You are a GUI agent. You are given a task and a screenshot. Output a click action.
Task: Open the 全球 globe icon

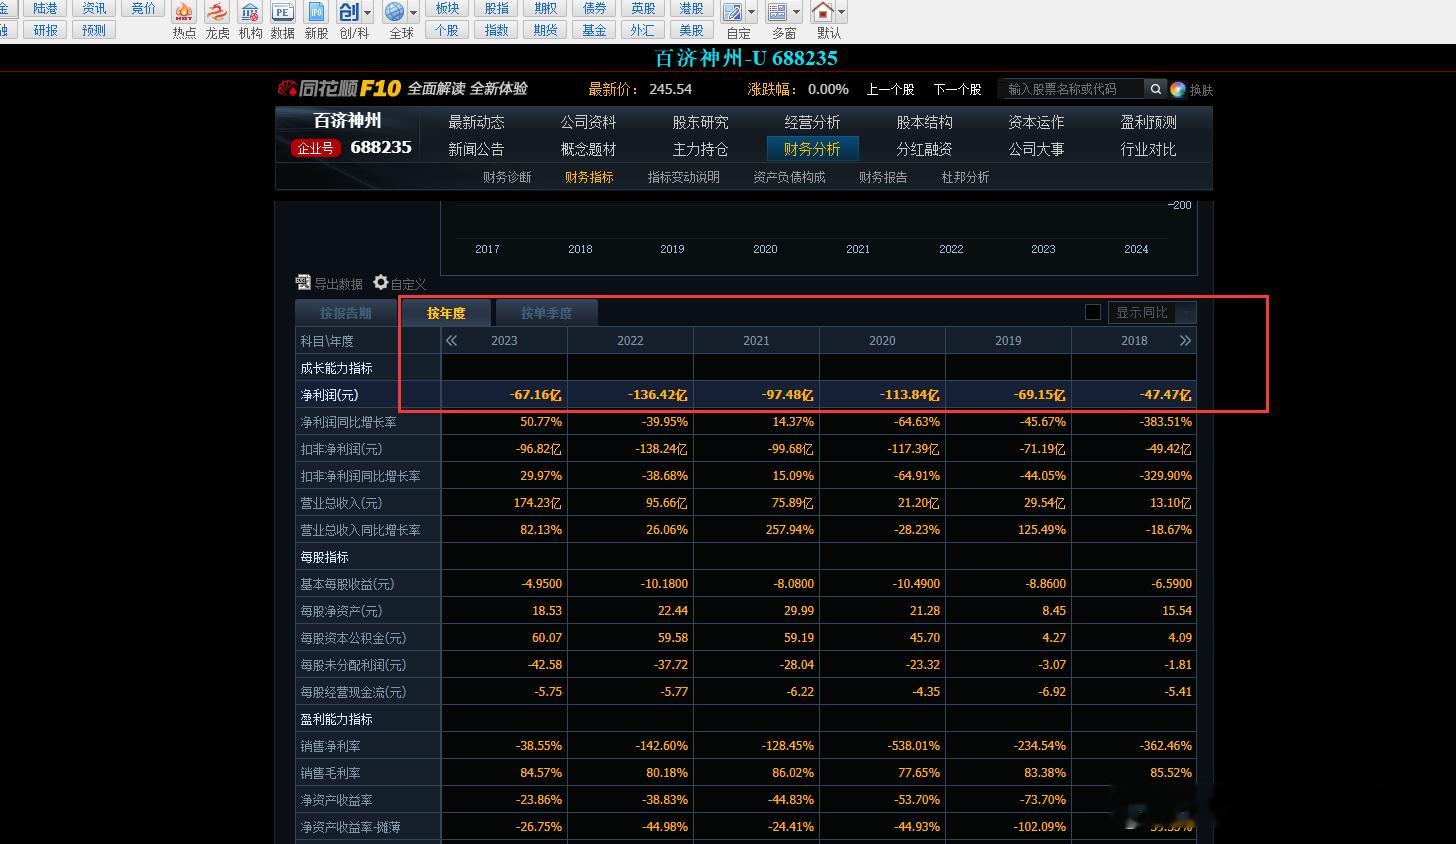tap(395, 12)
